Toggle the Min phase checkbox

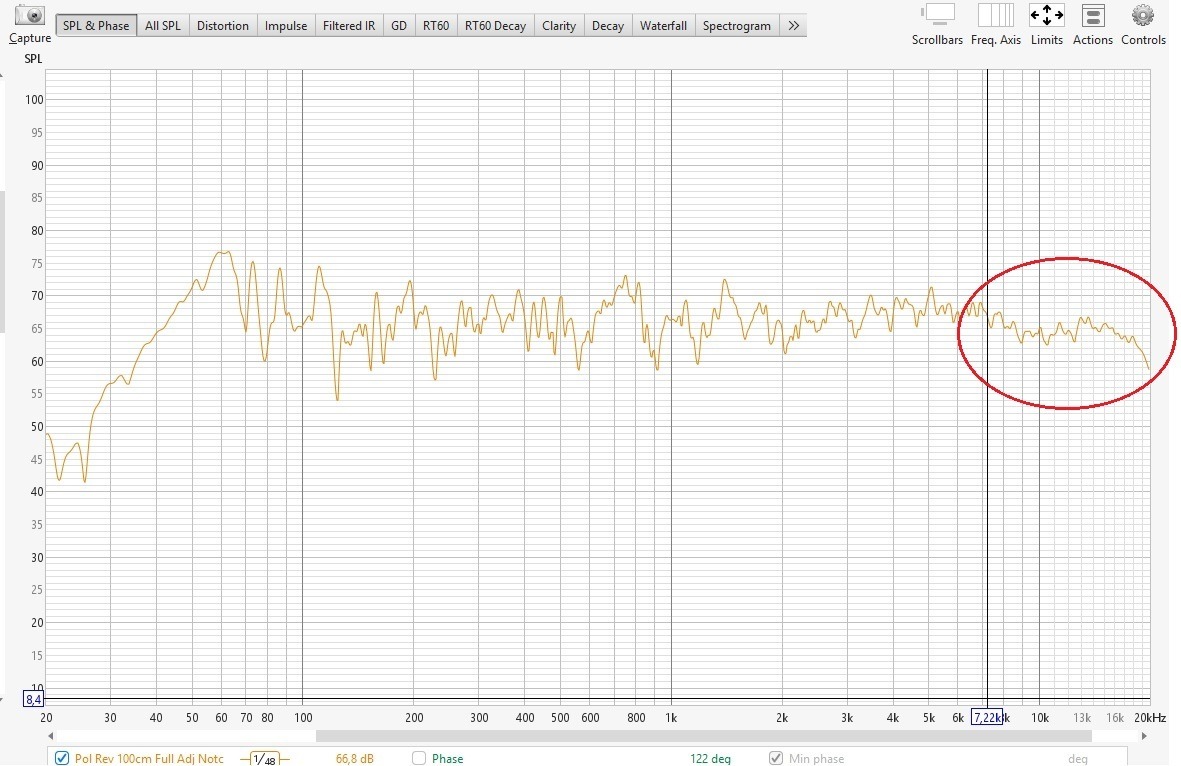pyautogui.click(x=776, y=758)
